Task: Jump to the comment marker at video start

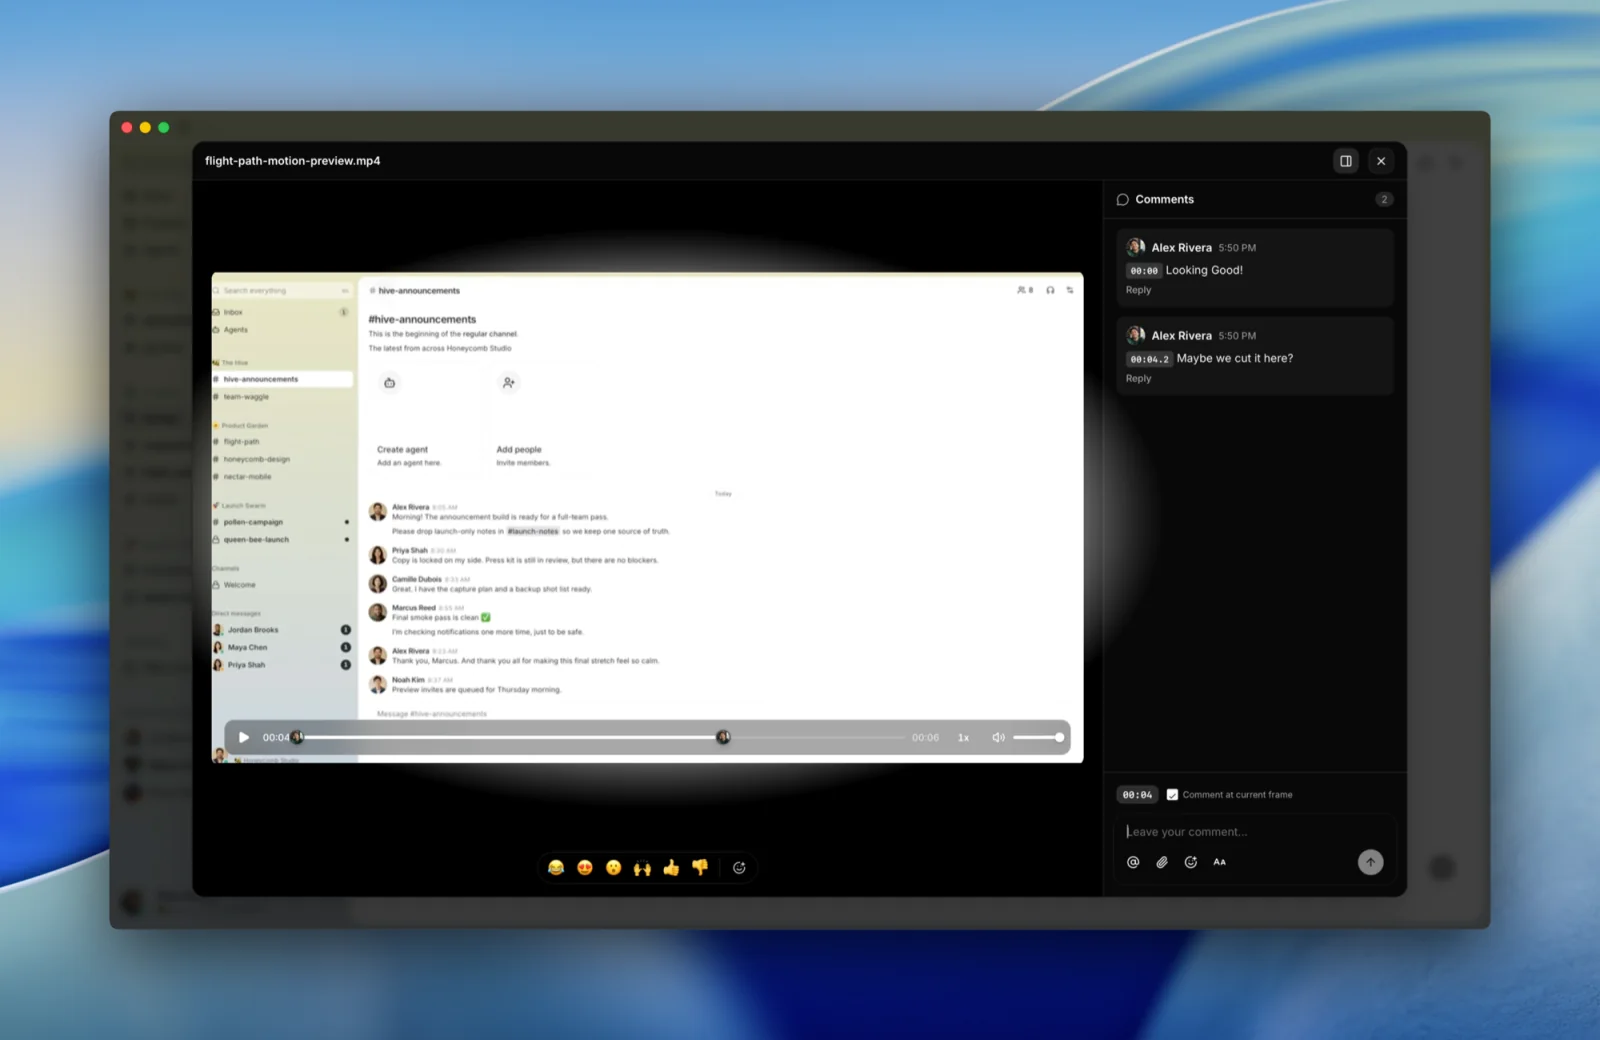Action: click(x=297, y=737)
